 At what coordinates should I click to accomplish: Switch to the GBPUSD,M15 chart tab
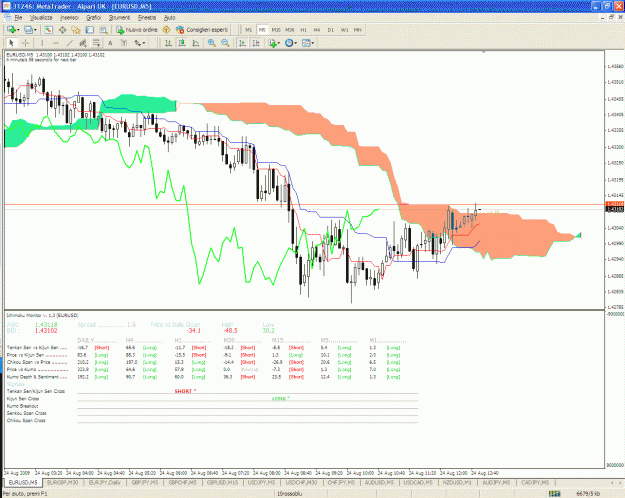tap(222, 482)
